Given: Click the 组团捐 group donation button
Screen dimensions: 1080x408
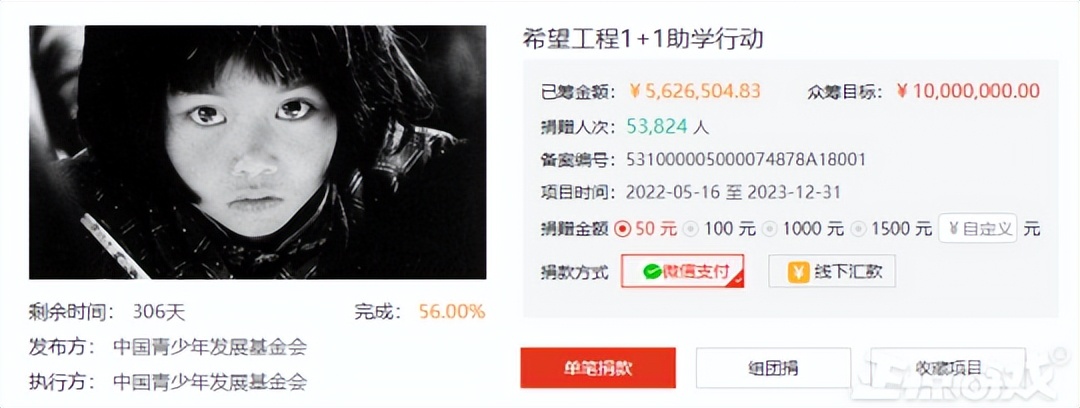Looking at the screenshot, I should point(773,368).
